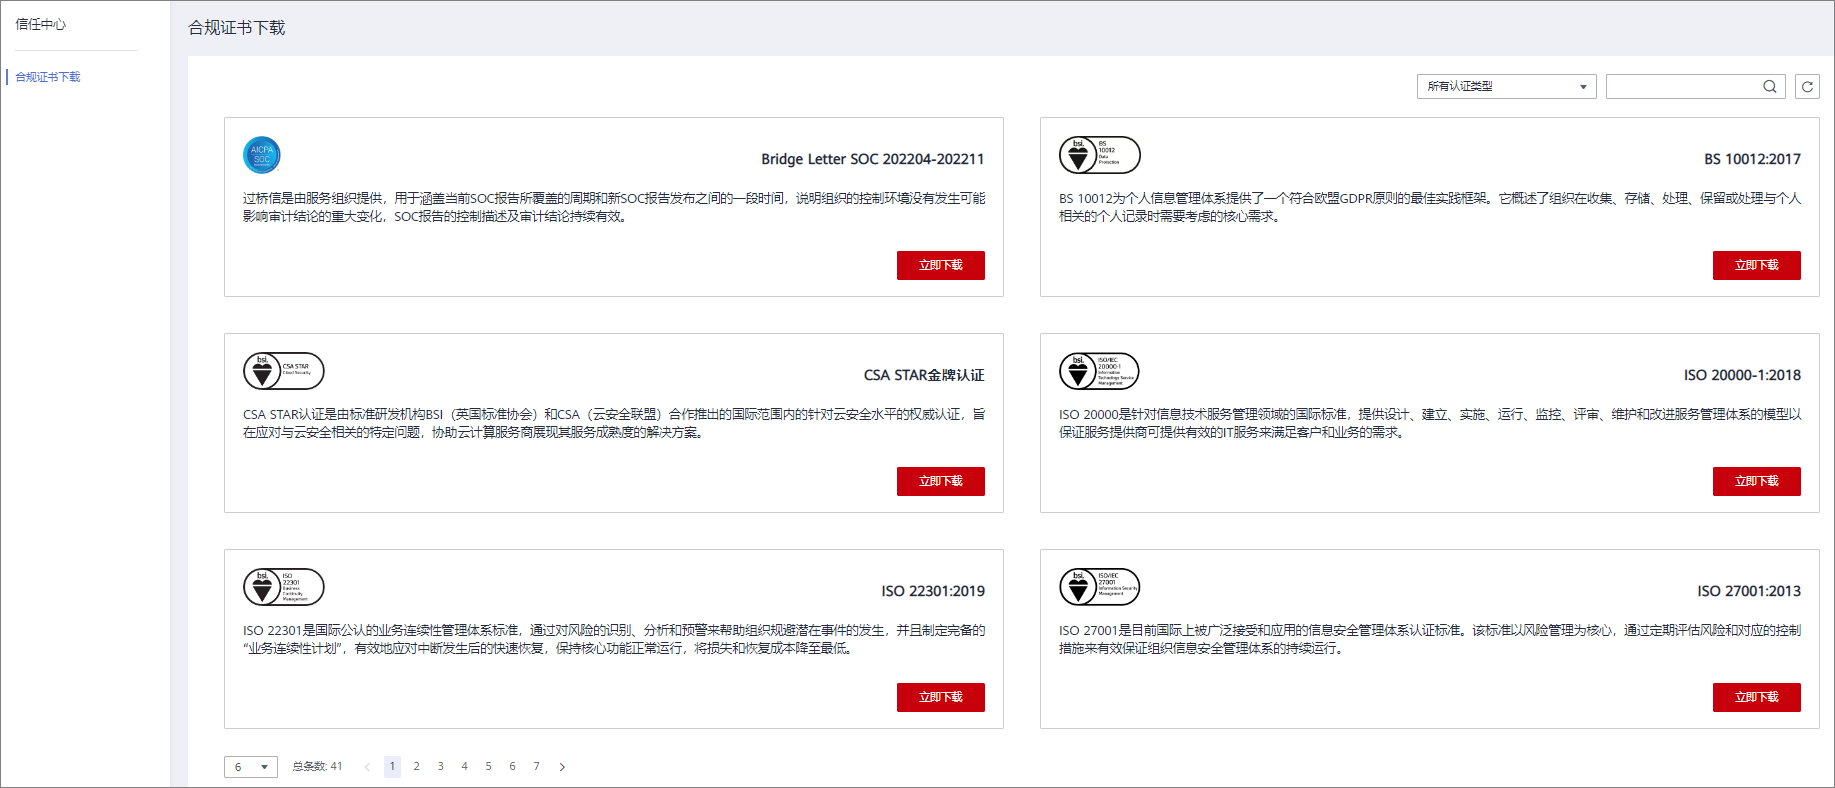Jump to page 3 in pagination
The width and height of the screenshot is (1835, 788).
click(x=440, y=767)
